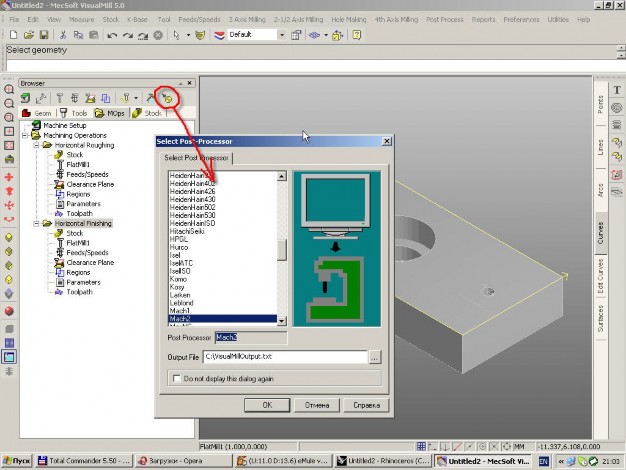Close the Select Post-Processor dialog
The image size is (626, 470).
coord(386,141)
